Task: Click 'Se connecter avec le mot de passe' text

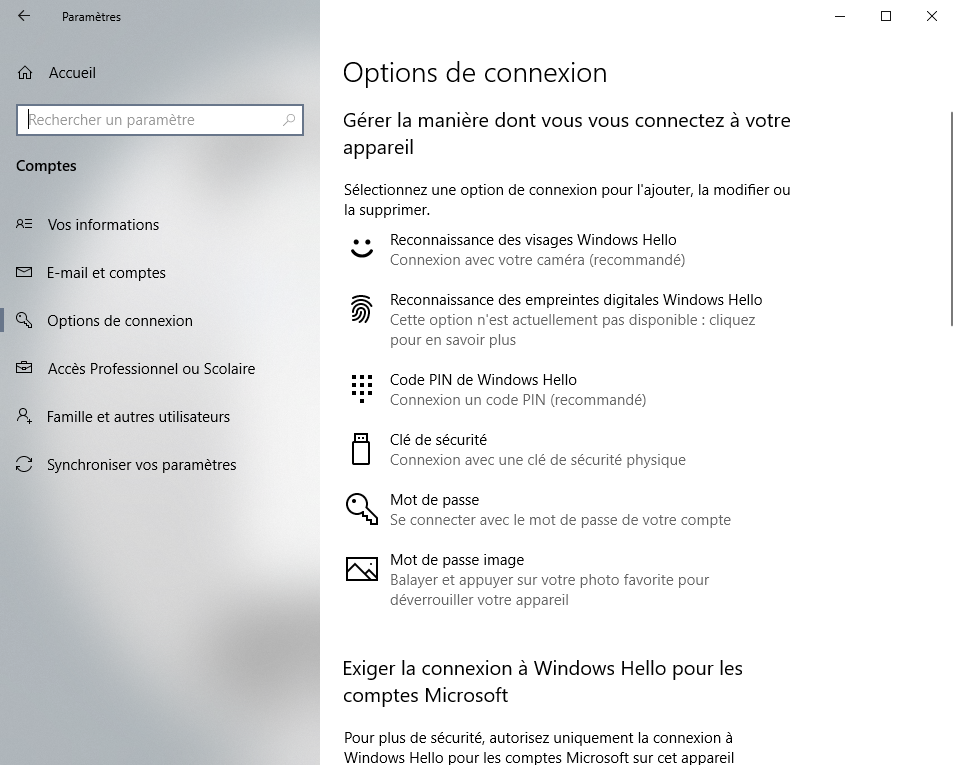Action: (560, 520)
